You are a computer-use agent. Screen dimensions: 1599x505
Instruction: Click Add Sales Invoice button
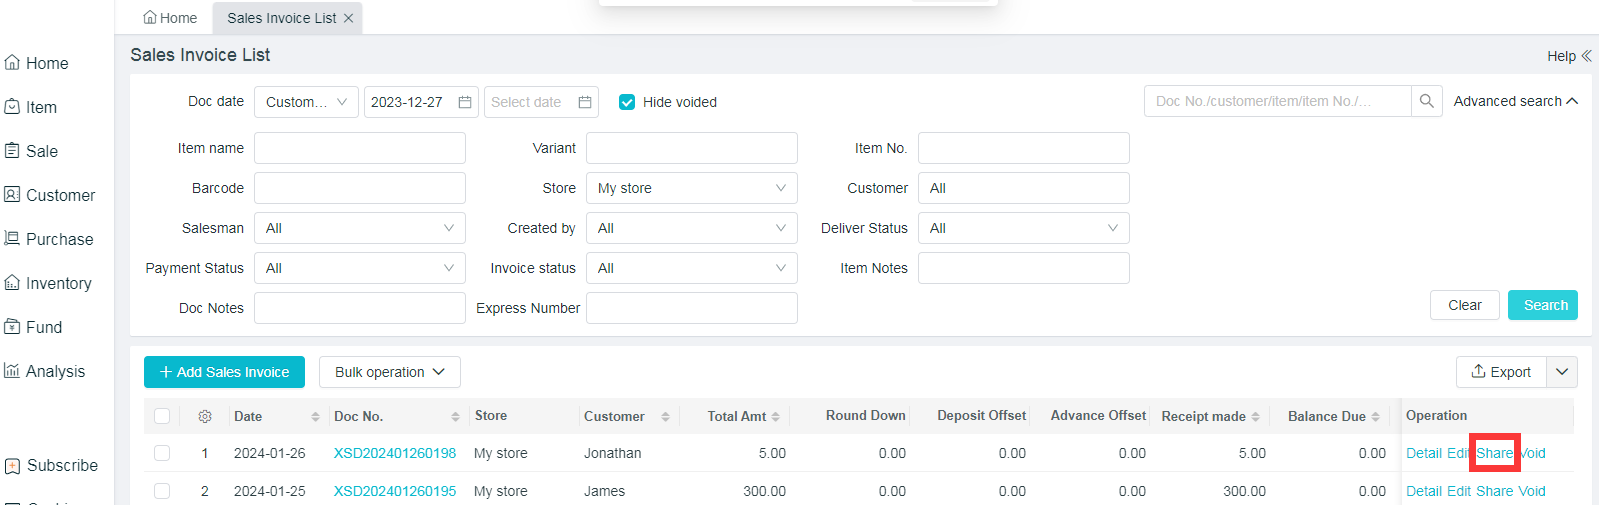click(225, 372)
